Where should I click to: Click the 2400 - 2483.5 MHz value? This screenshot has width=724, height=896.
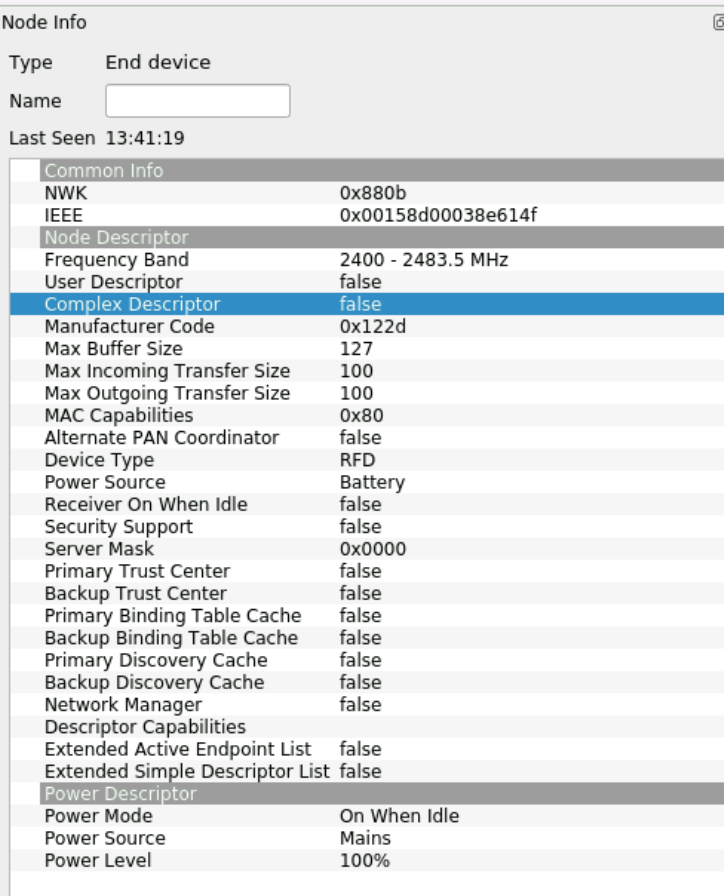click(x=423, y=260)
